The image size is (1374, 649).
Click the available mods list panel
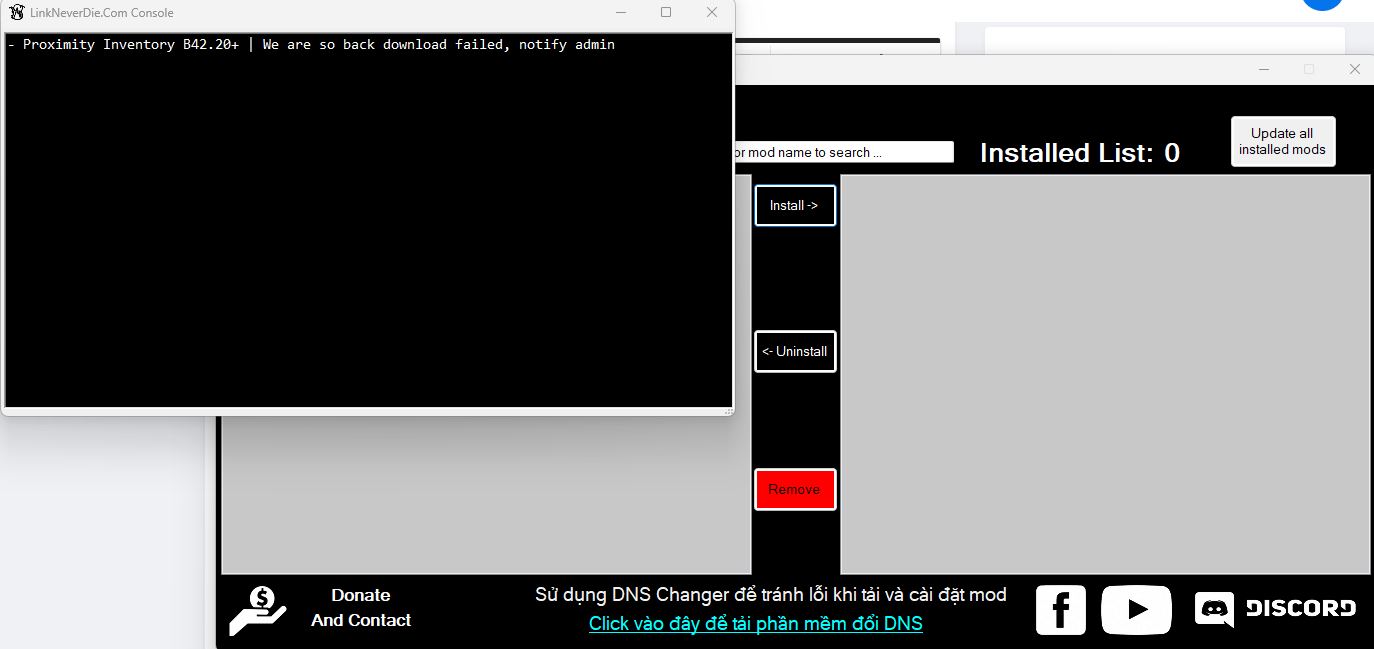click(486, 493)
